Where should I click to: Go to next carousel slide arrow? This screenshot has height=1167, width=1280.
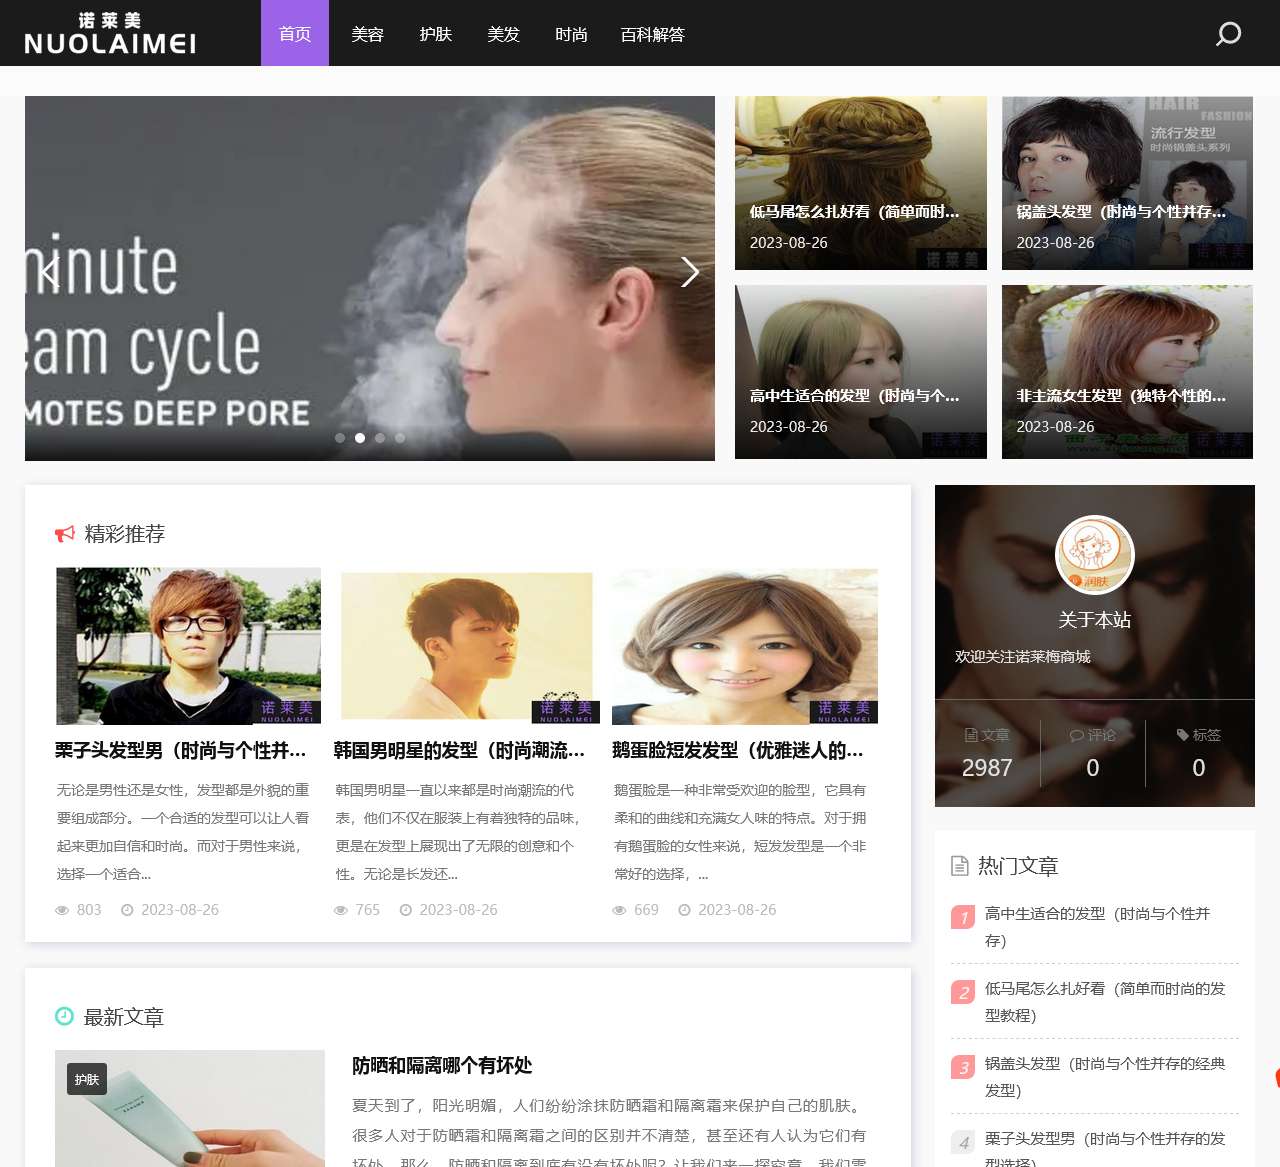(x=689, y=272)
